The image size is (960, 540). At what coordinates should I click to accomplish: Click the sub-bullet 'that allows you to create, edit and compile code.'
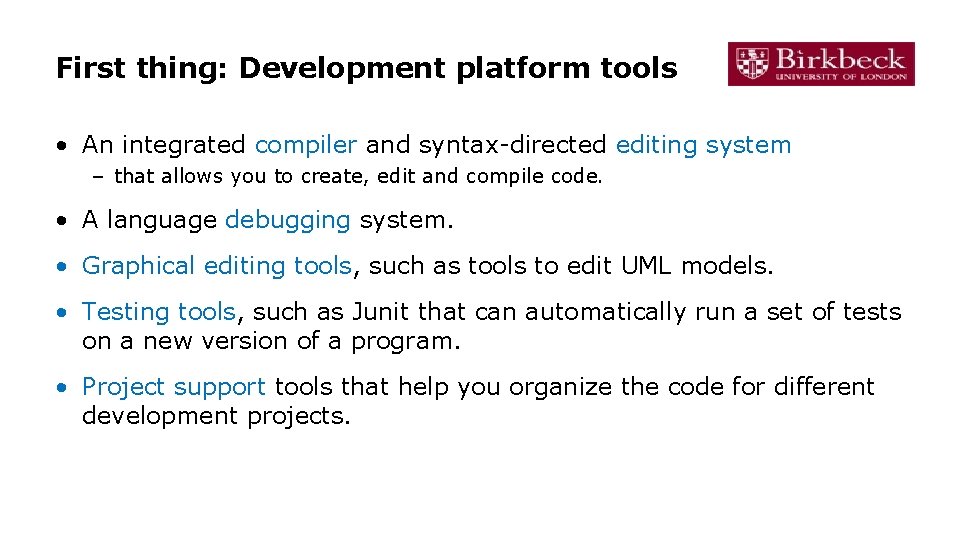(358, 176)
